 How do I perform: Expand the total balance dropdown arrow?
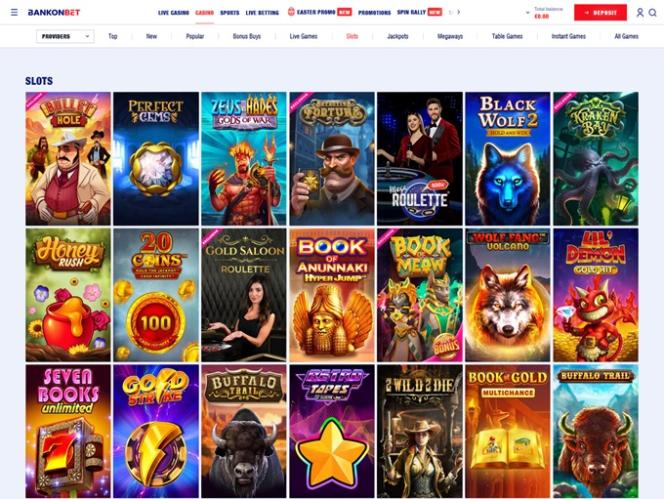click(x=528, y=13)
